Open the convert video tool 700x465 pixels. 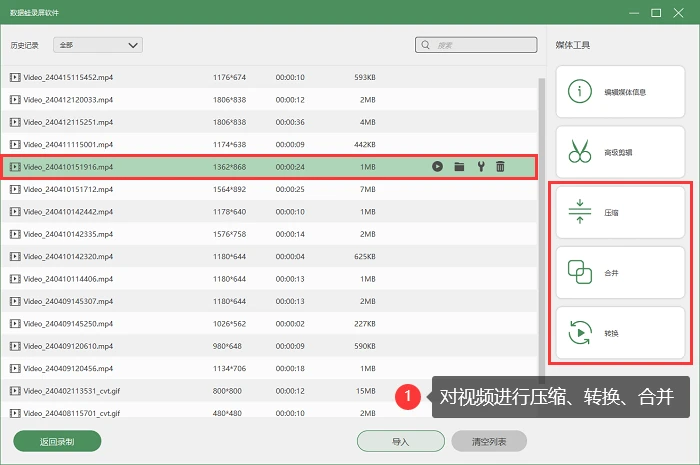tap(620, 333)
